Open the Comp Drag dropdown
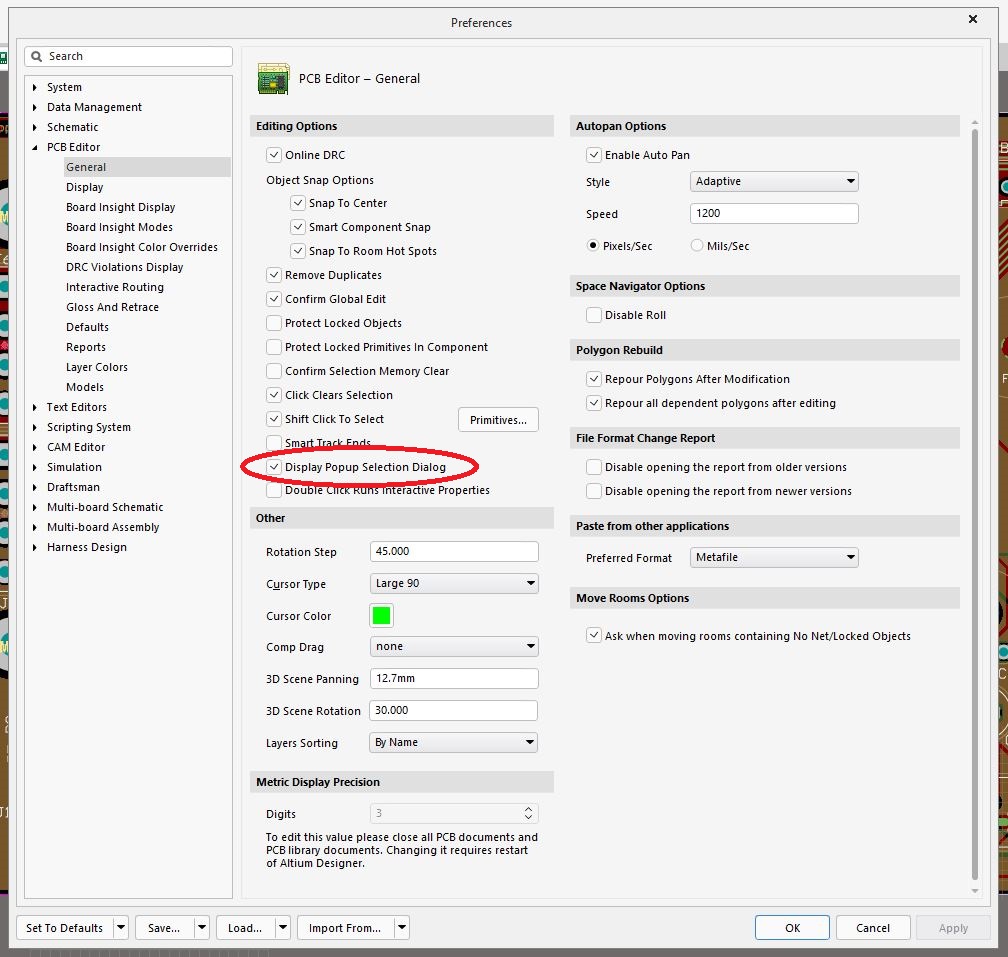The image size is (1008, 957). 454,647
